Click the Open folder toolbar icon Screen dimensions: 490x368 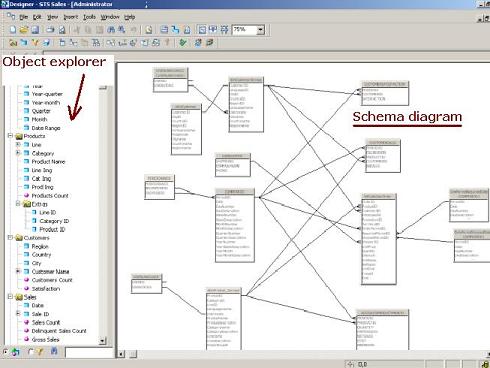point(24,30)
